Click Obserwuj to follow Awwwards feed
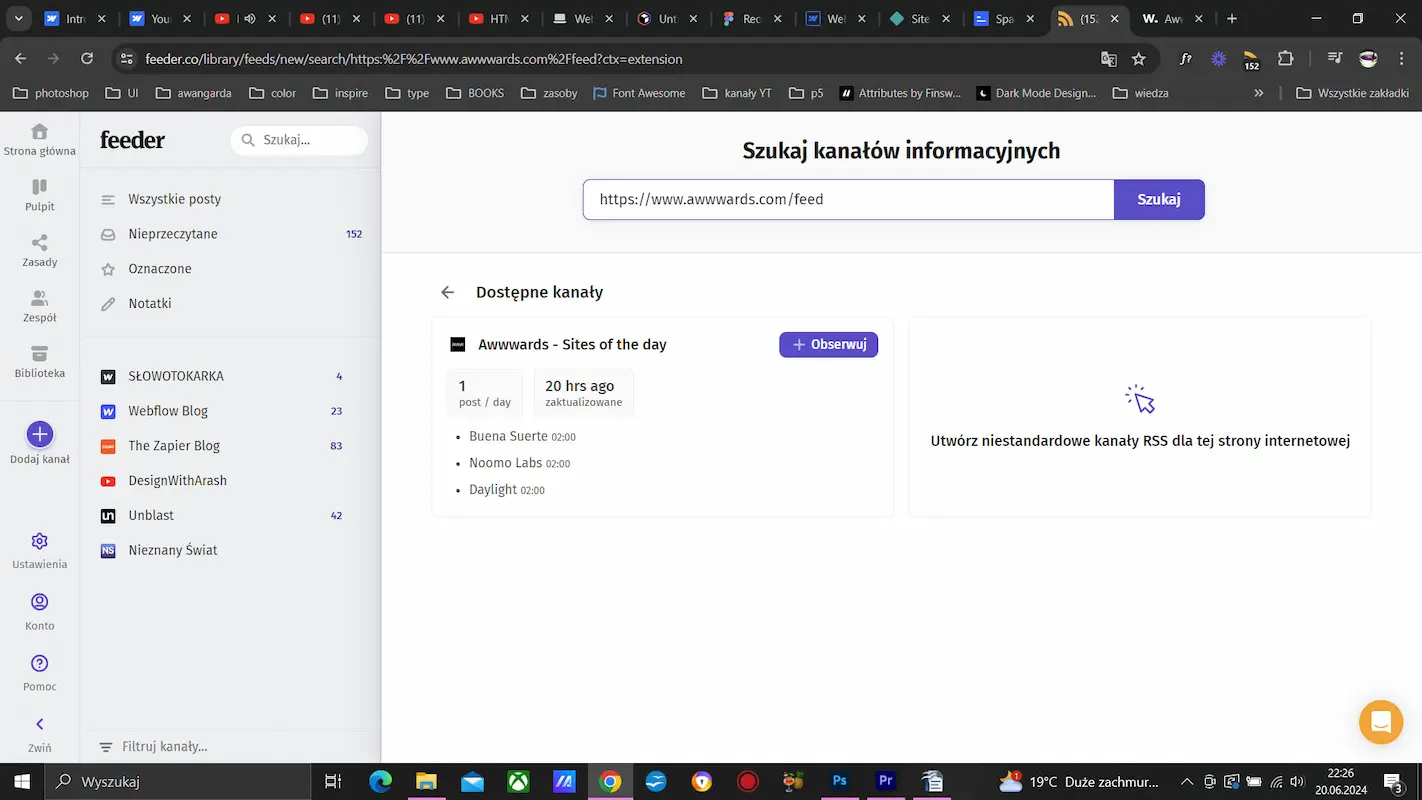Screen dimensions: 1422x800 pos(828,344)
